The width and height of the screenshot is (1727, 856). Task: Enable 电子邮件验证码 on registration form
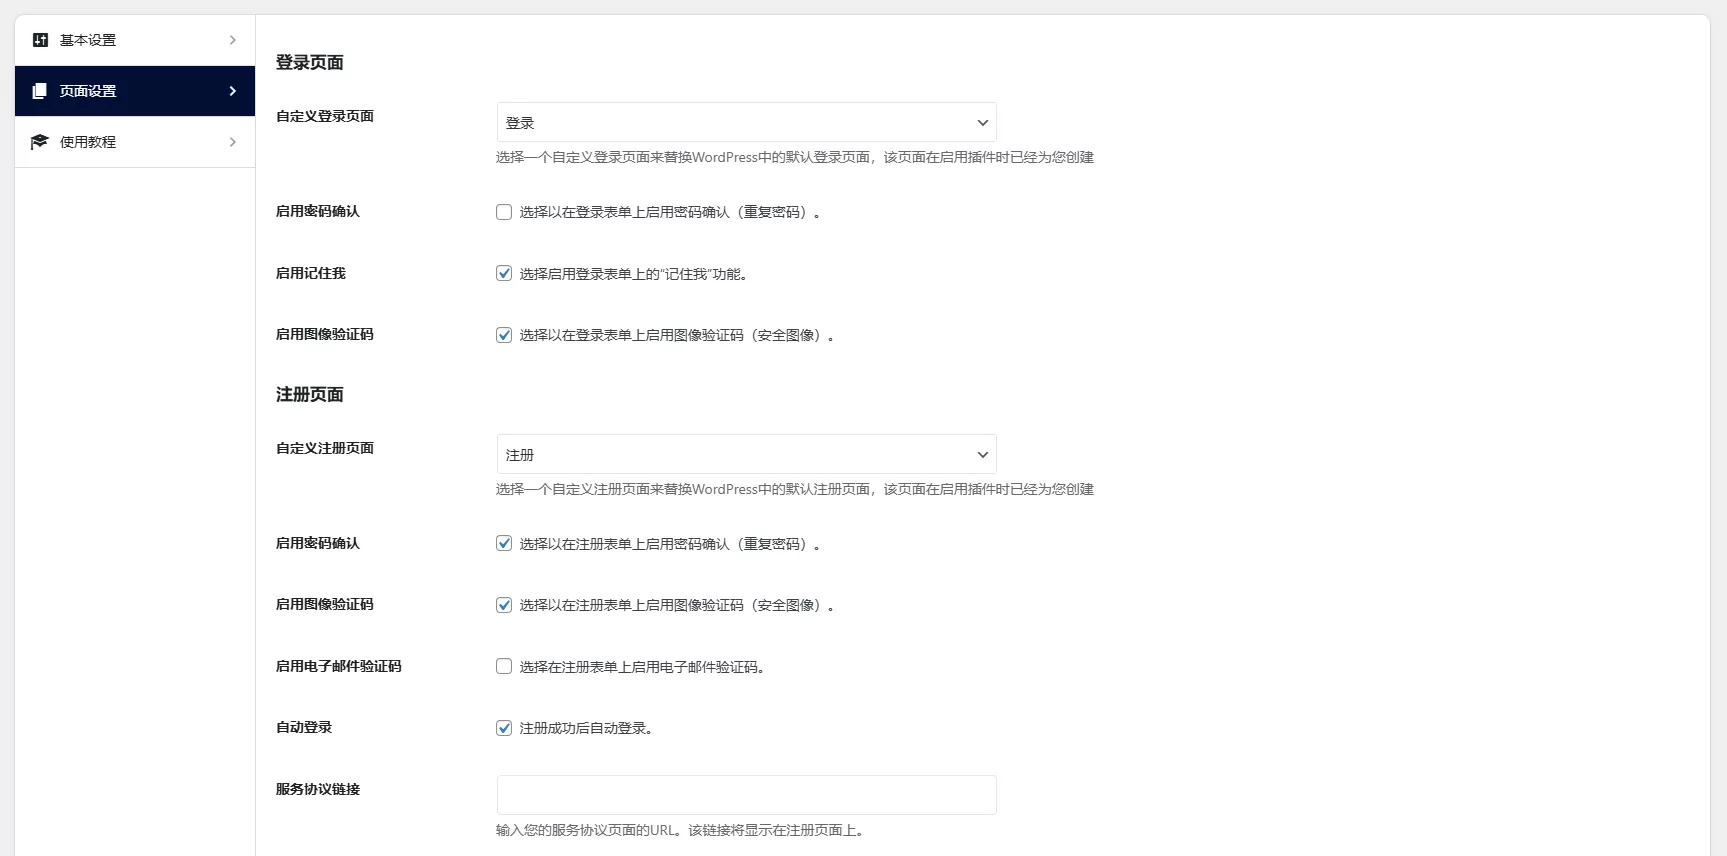pos(504,666)
